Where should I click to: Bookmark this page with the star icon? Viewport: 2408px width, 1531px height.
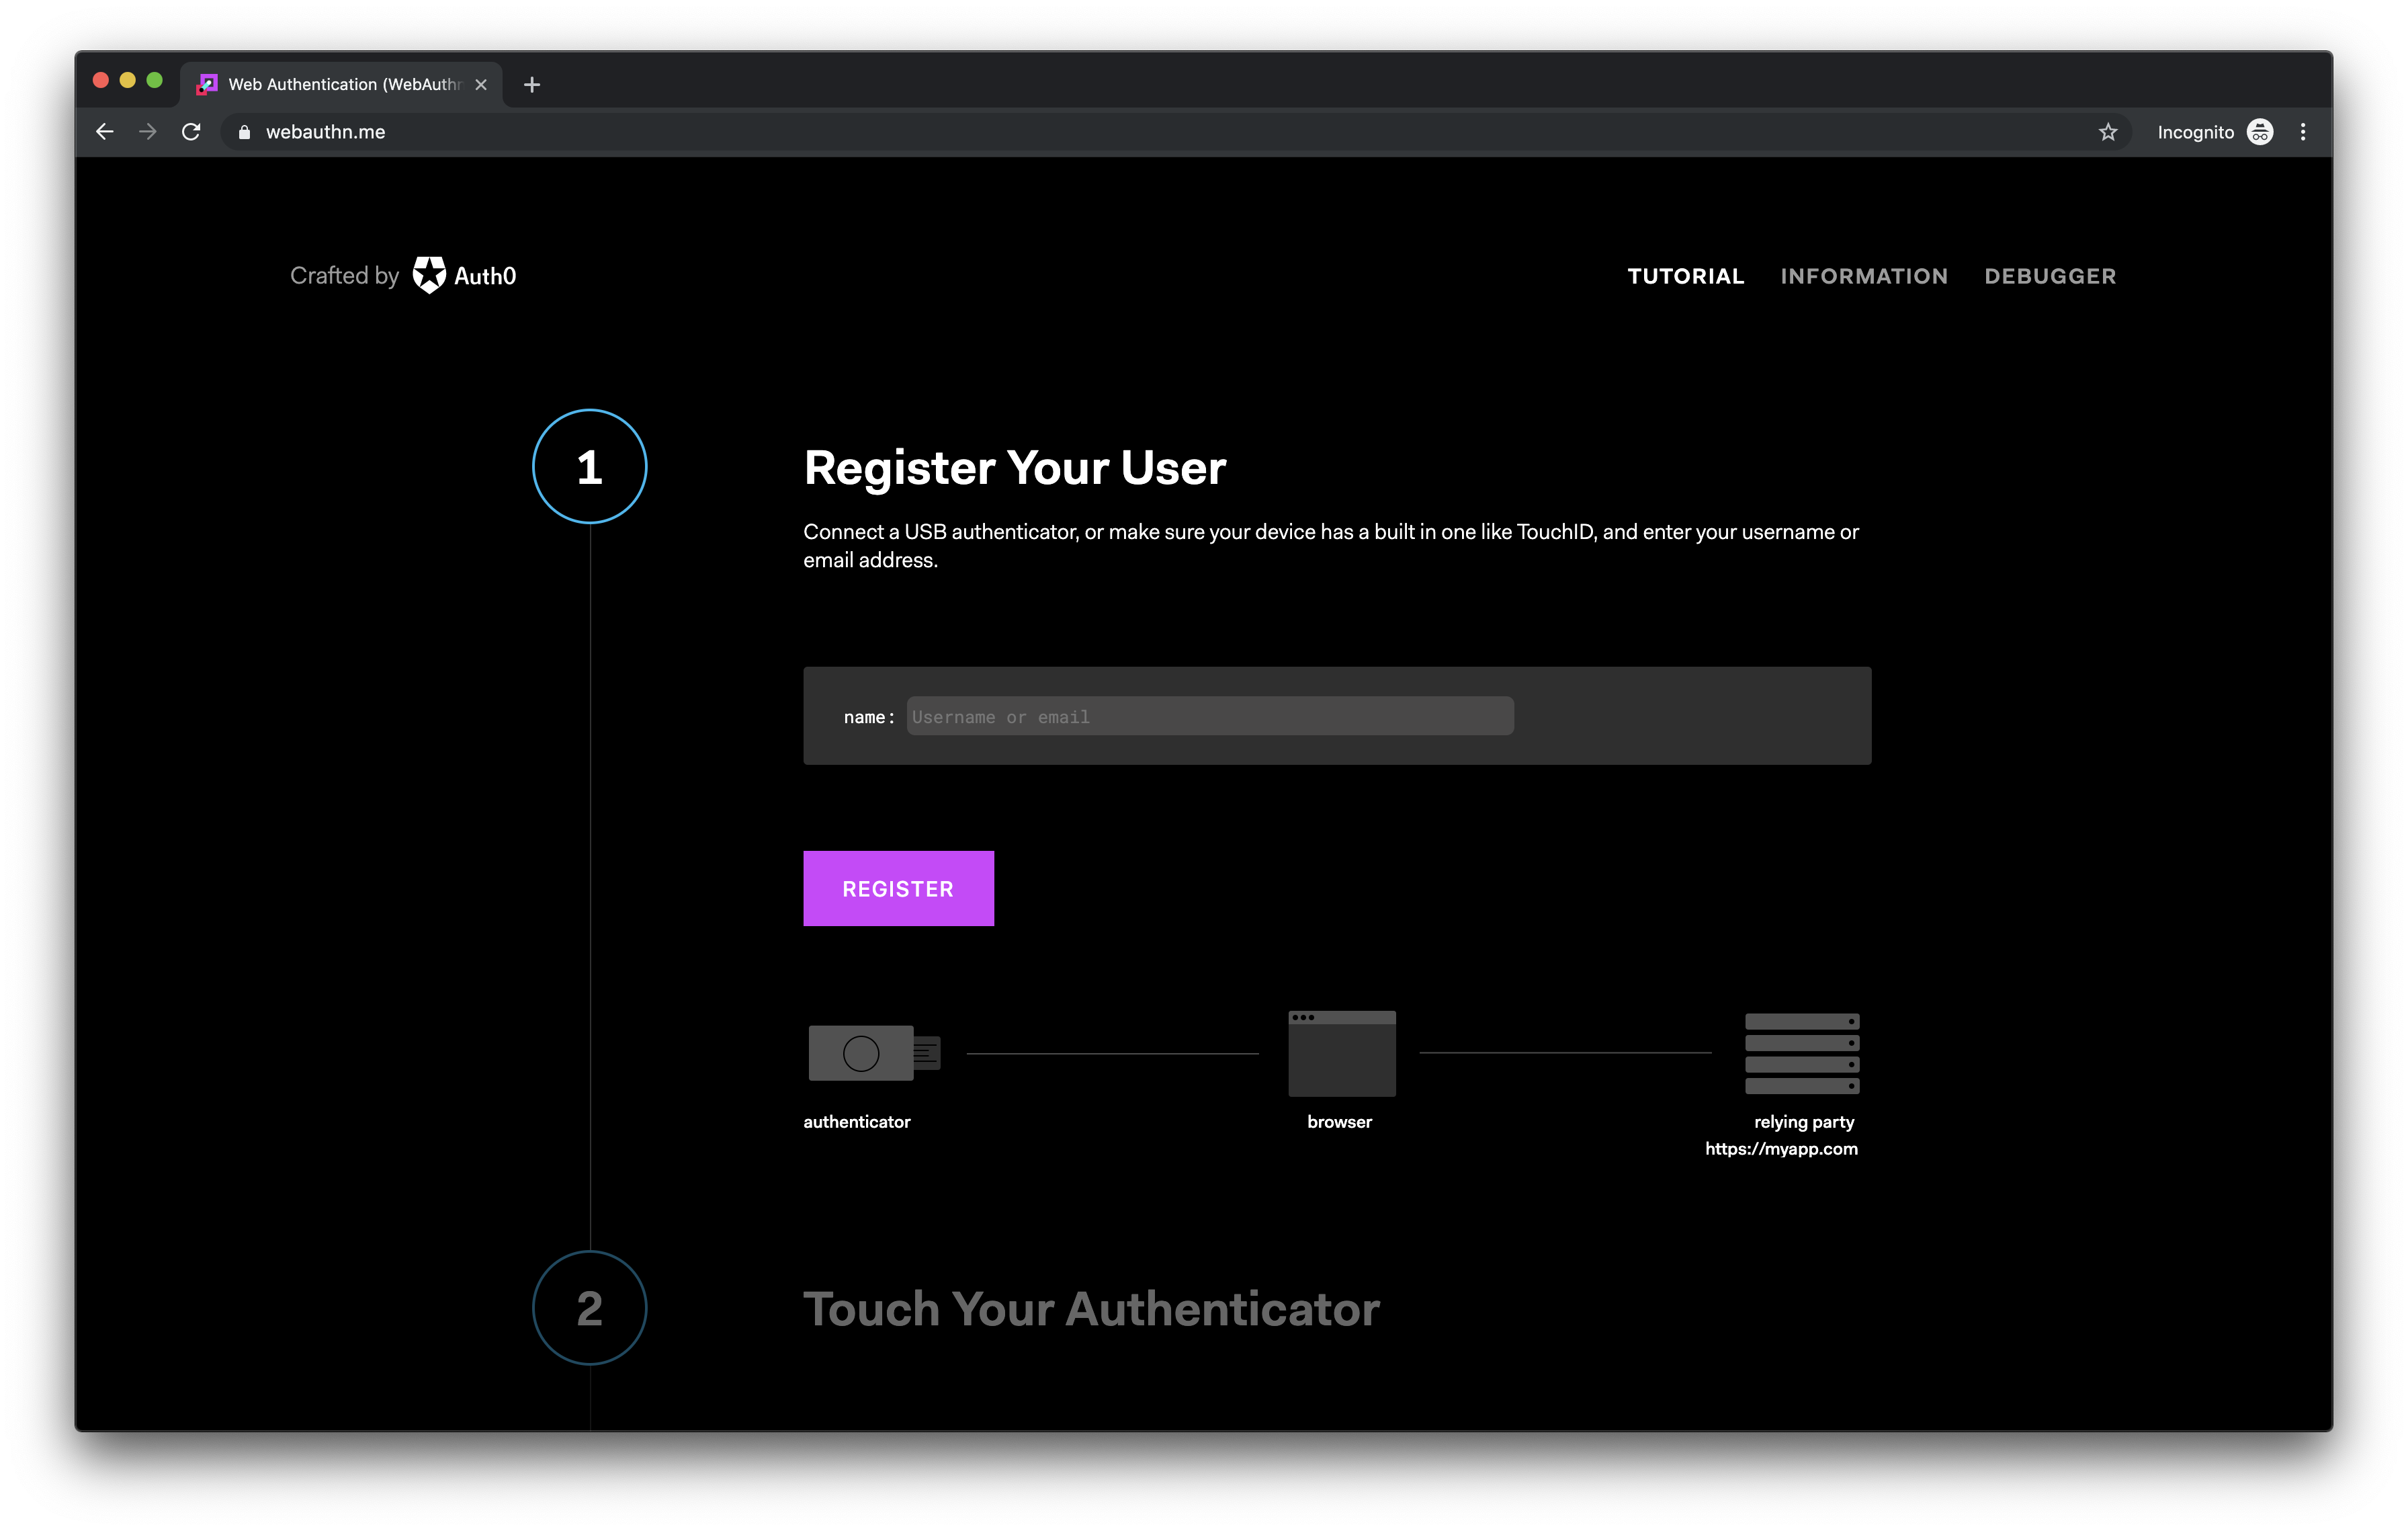tap(2108, 132)
